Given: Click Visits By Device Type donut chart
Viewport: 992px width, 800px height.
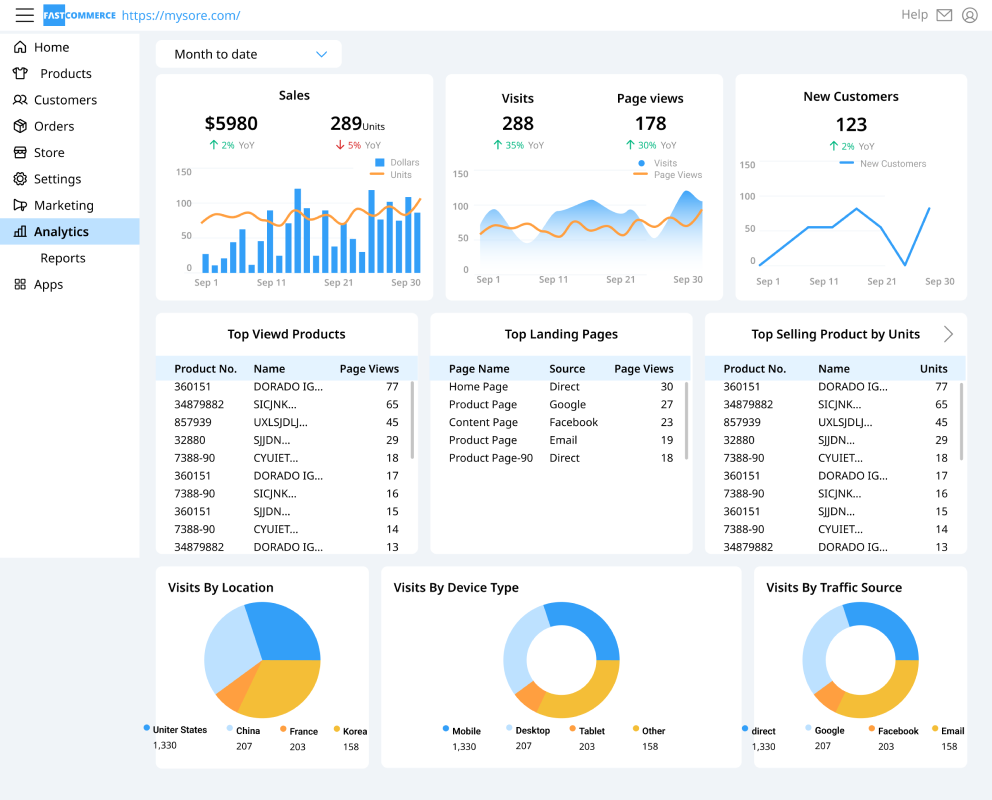Looking at the screenshot, I should [561, 660].
